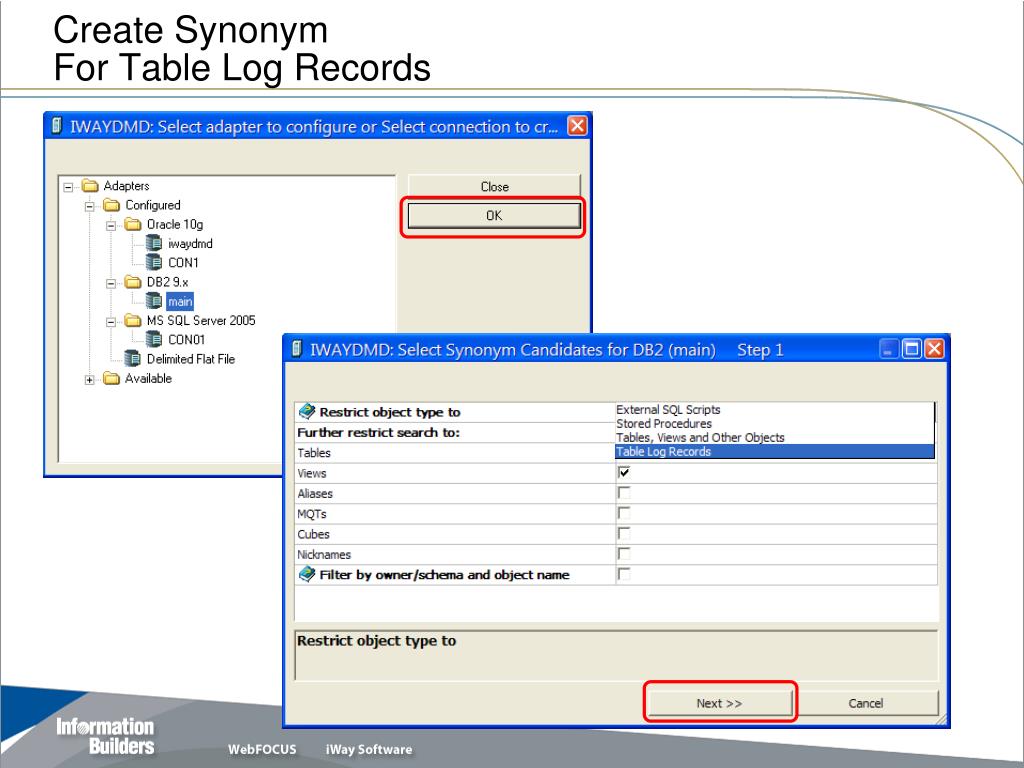
Task: Close the Synonym Candidates window
Action: [935, 349]
